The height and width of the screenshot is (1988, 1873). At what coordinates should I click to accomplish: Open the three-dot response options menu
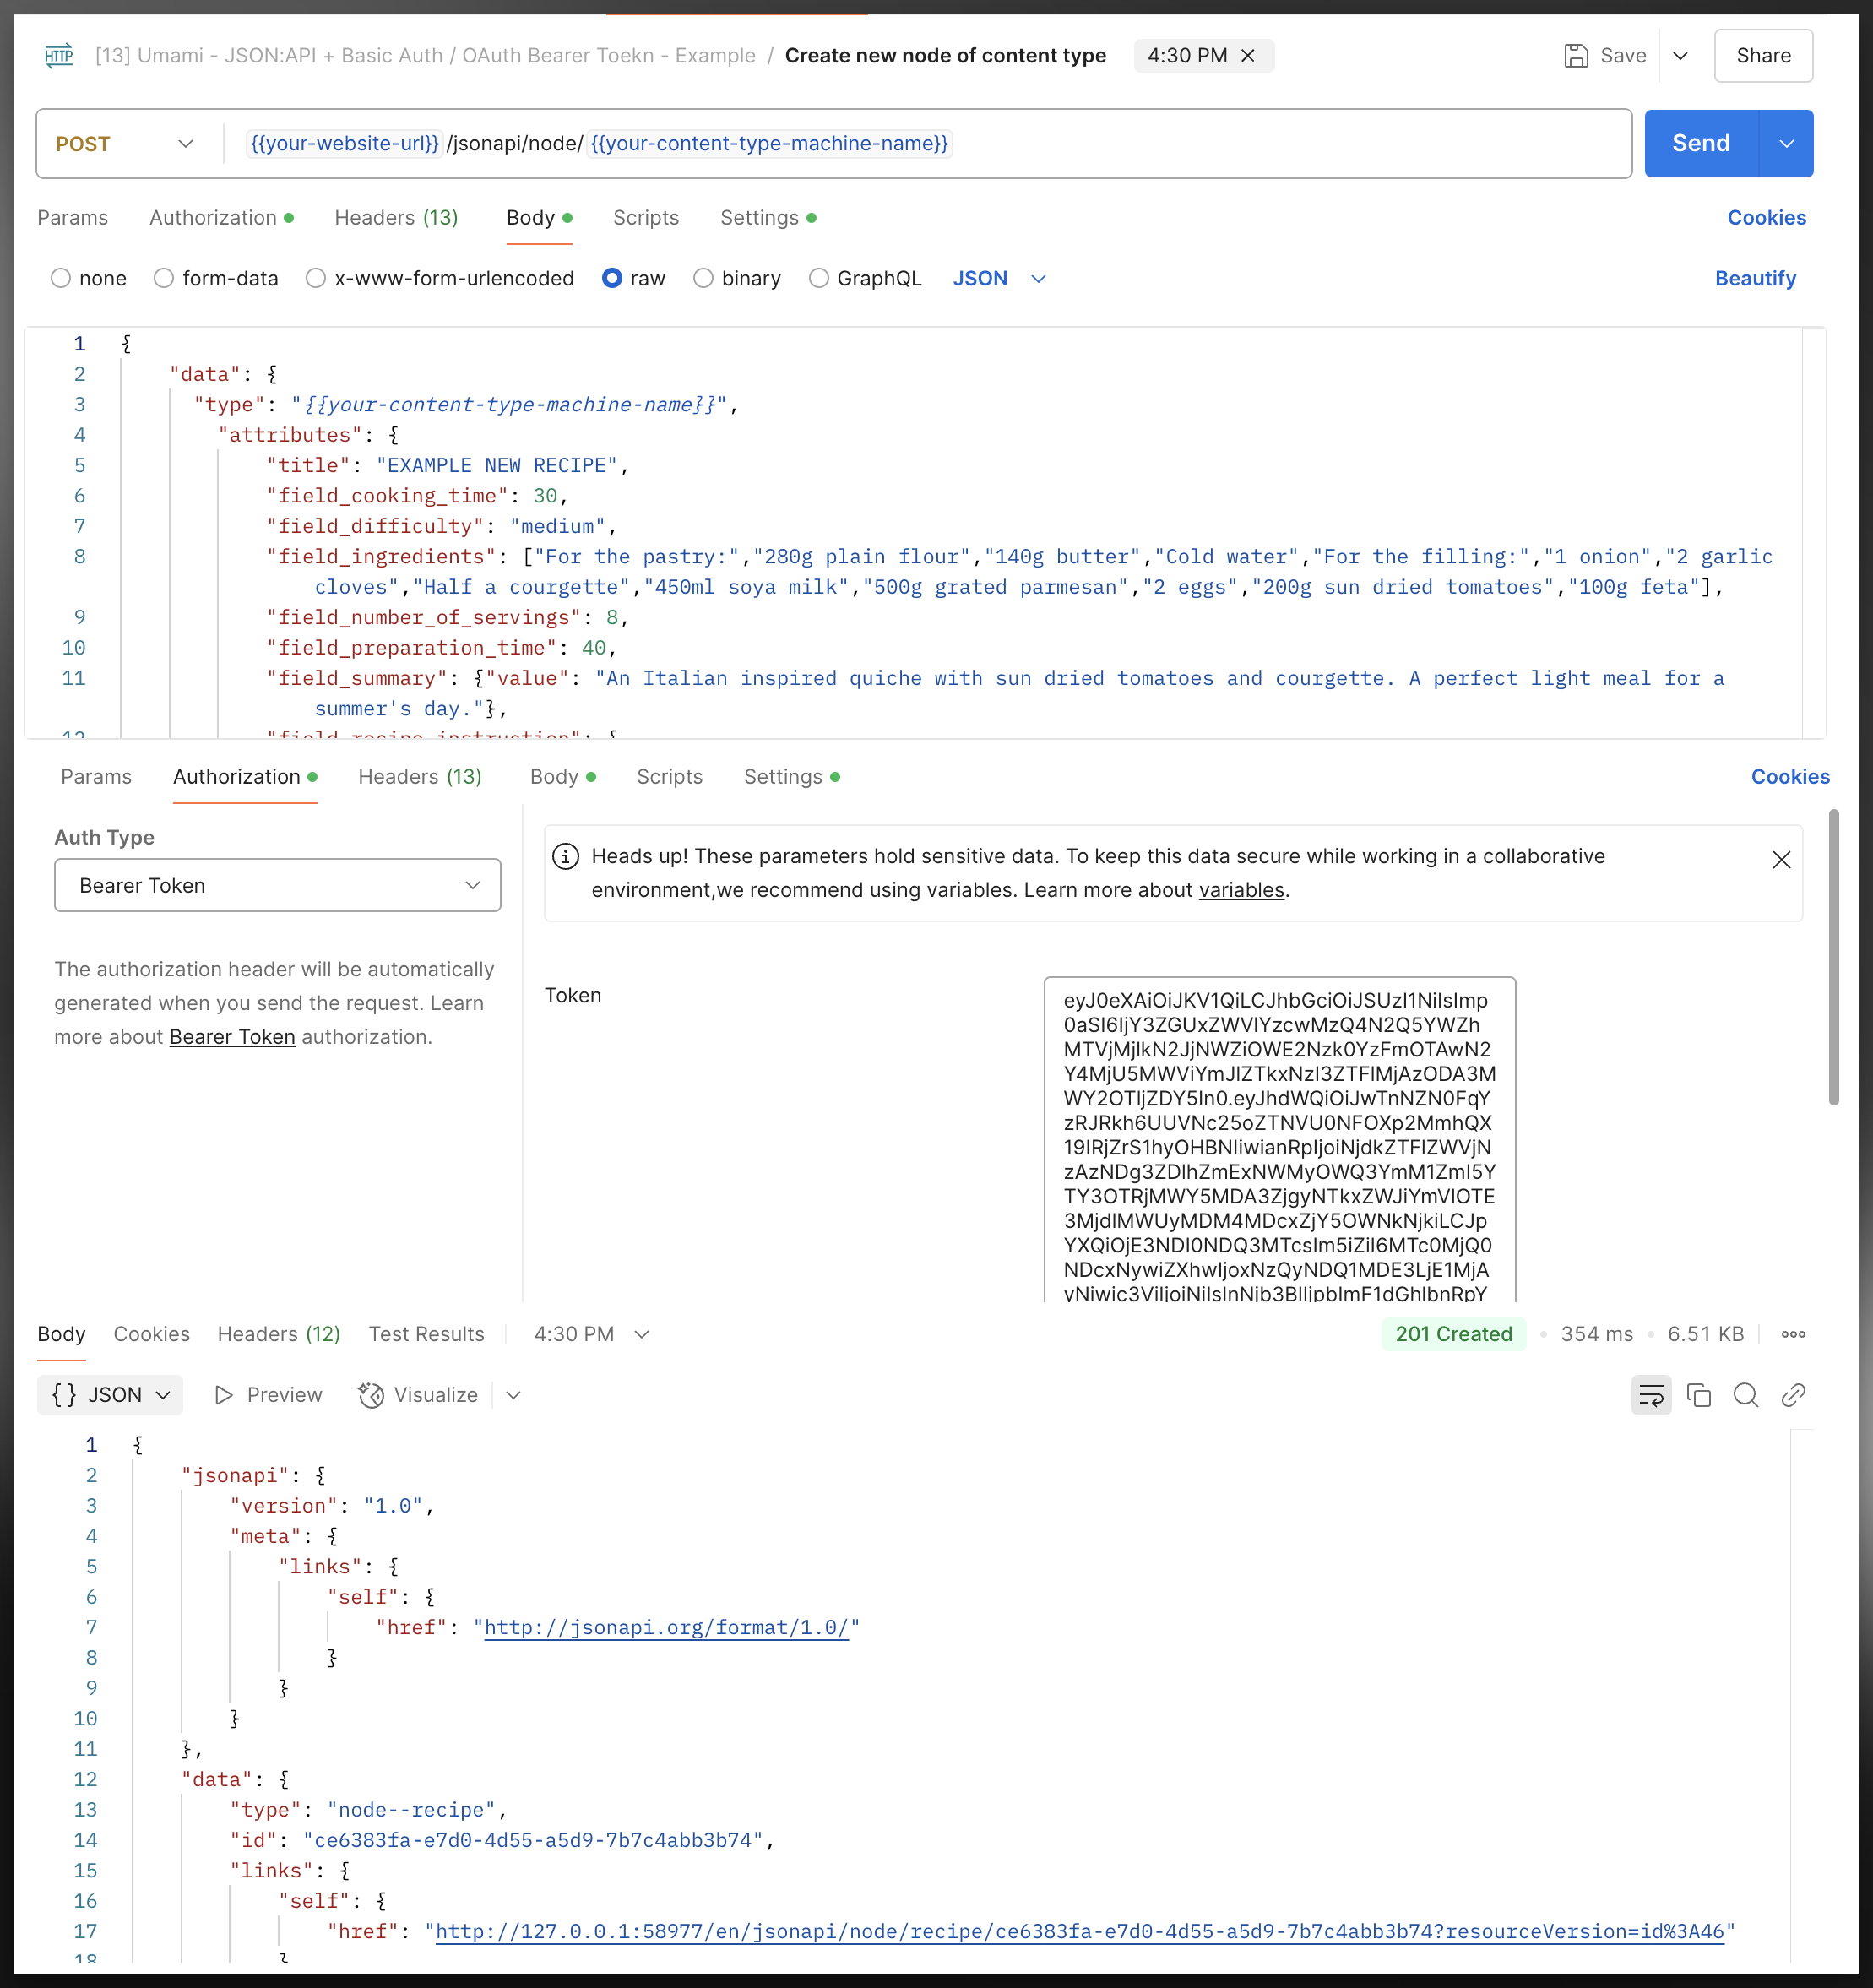pos(1794,1334)
